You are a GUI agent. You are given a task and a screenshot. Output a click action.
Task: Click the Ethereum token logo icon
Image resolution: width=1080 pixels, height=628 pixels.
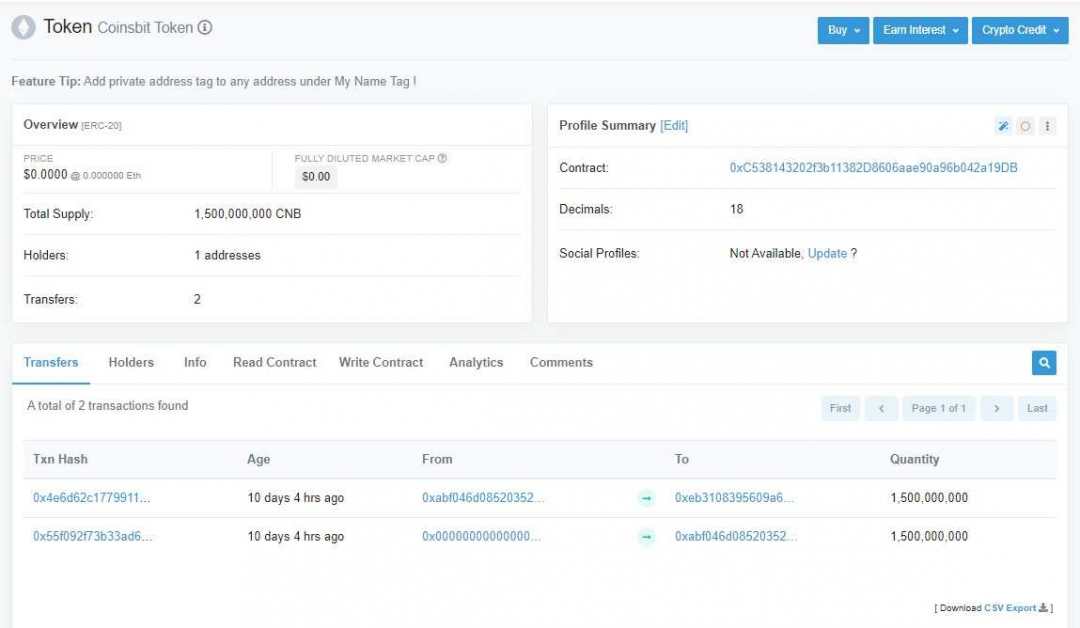(23, 28)
